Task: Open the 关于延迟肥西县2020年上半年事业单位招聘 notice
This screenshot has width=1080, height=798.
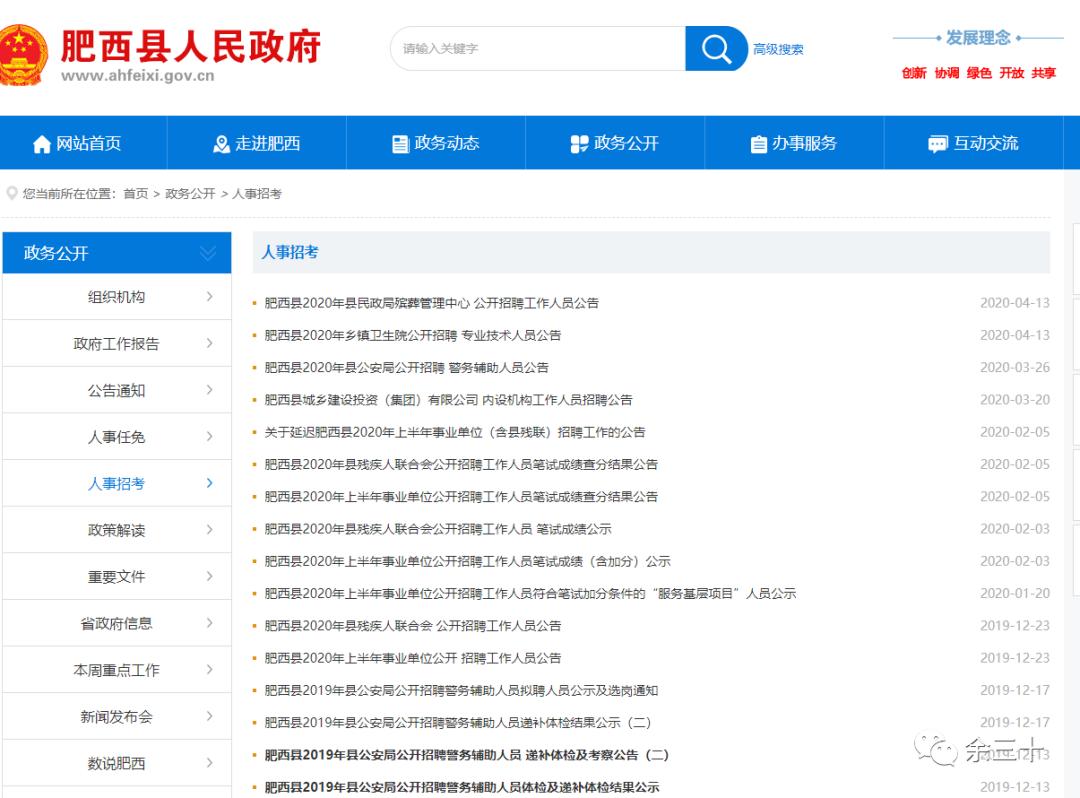Action: (452, 432)
